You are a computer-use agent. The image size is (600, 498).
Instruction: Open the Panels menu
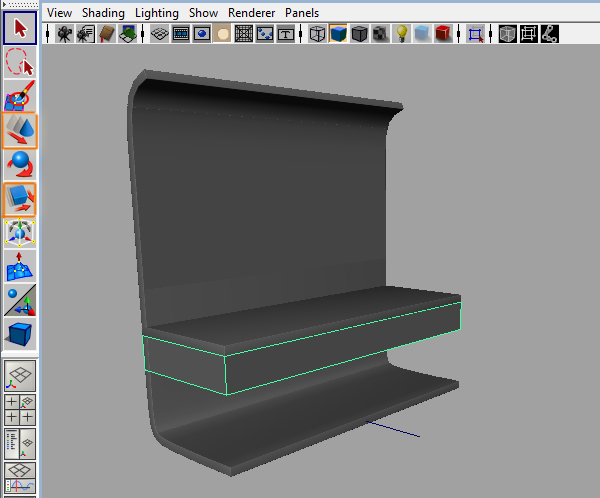point(302,13)
